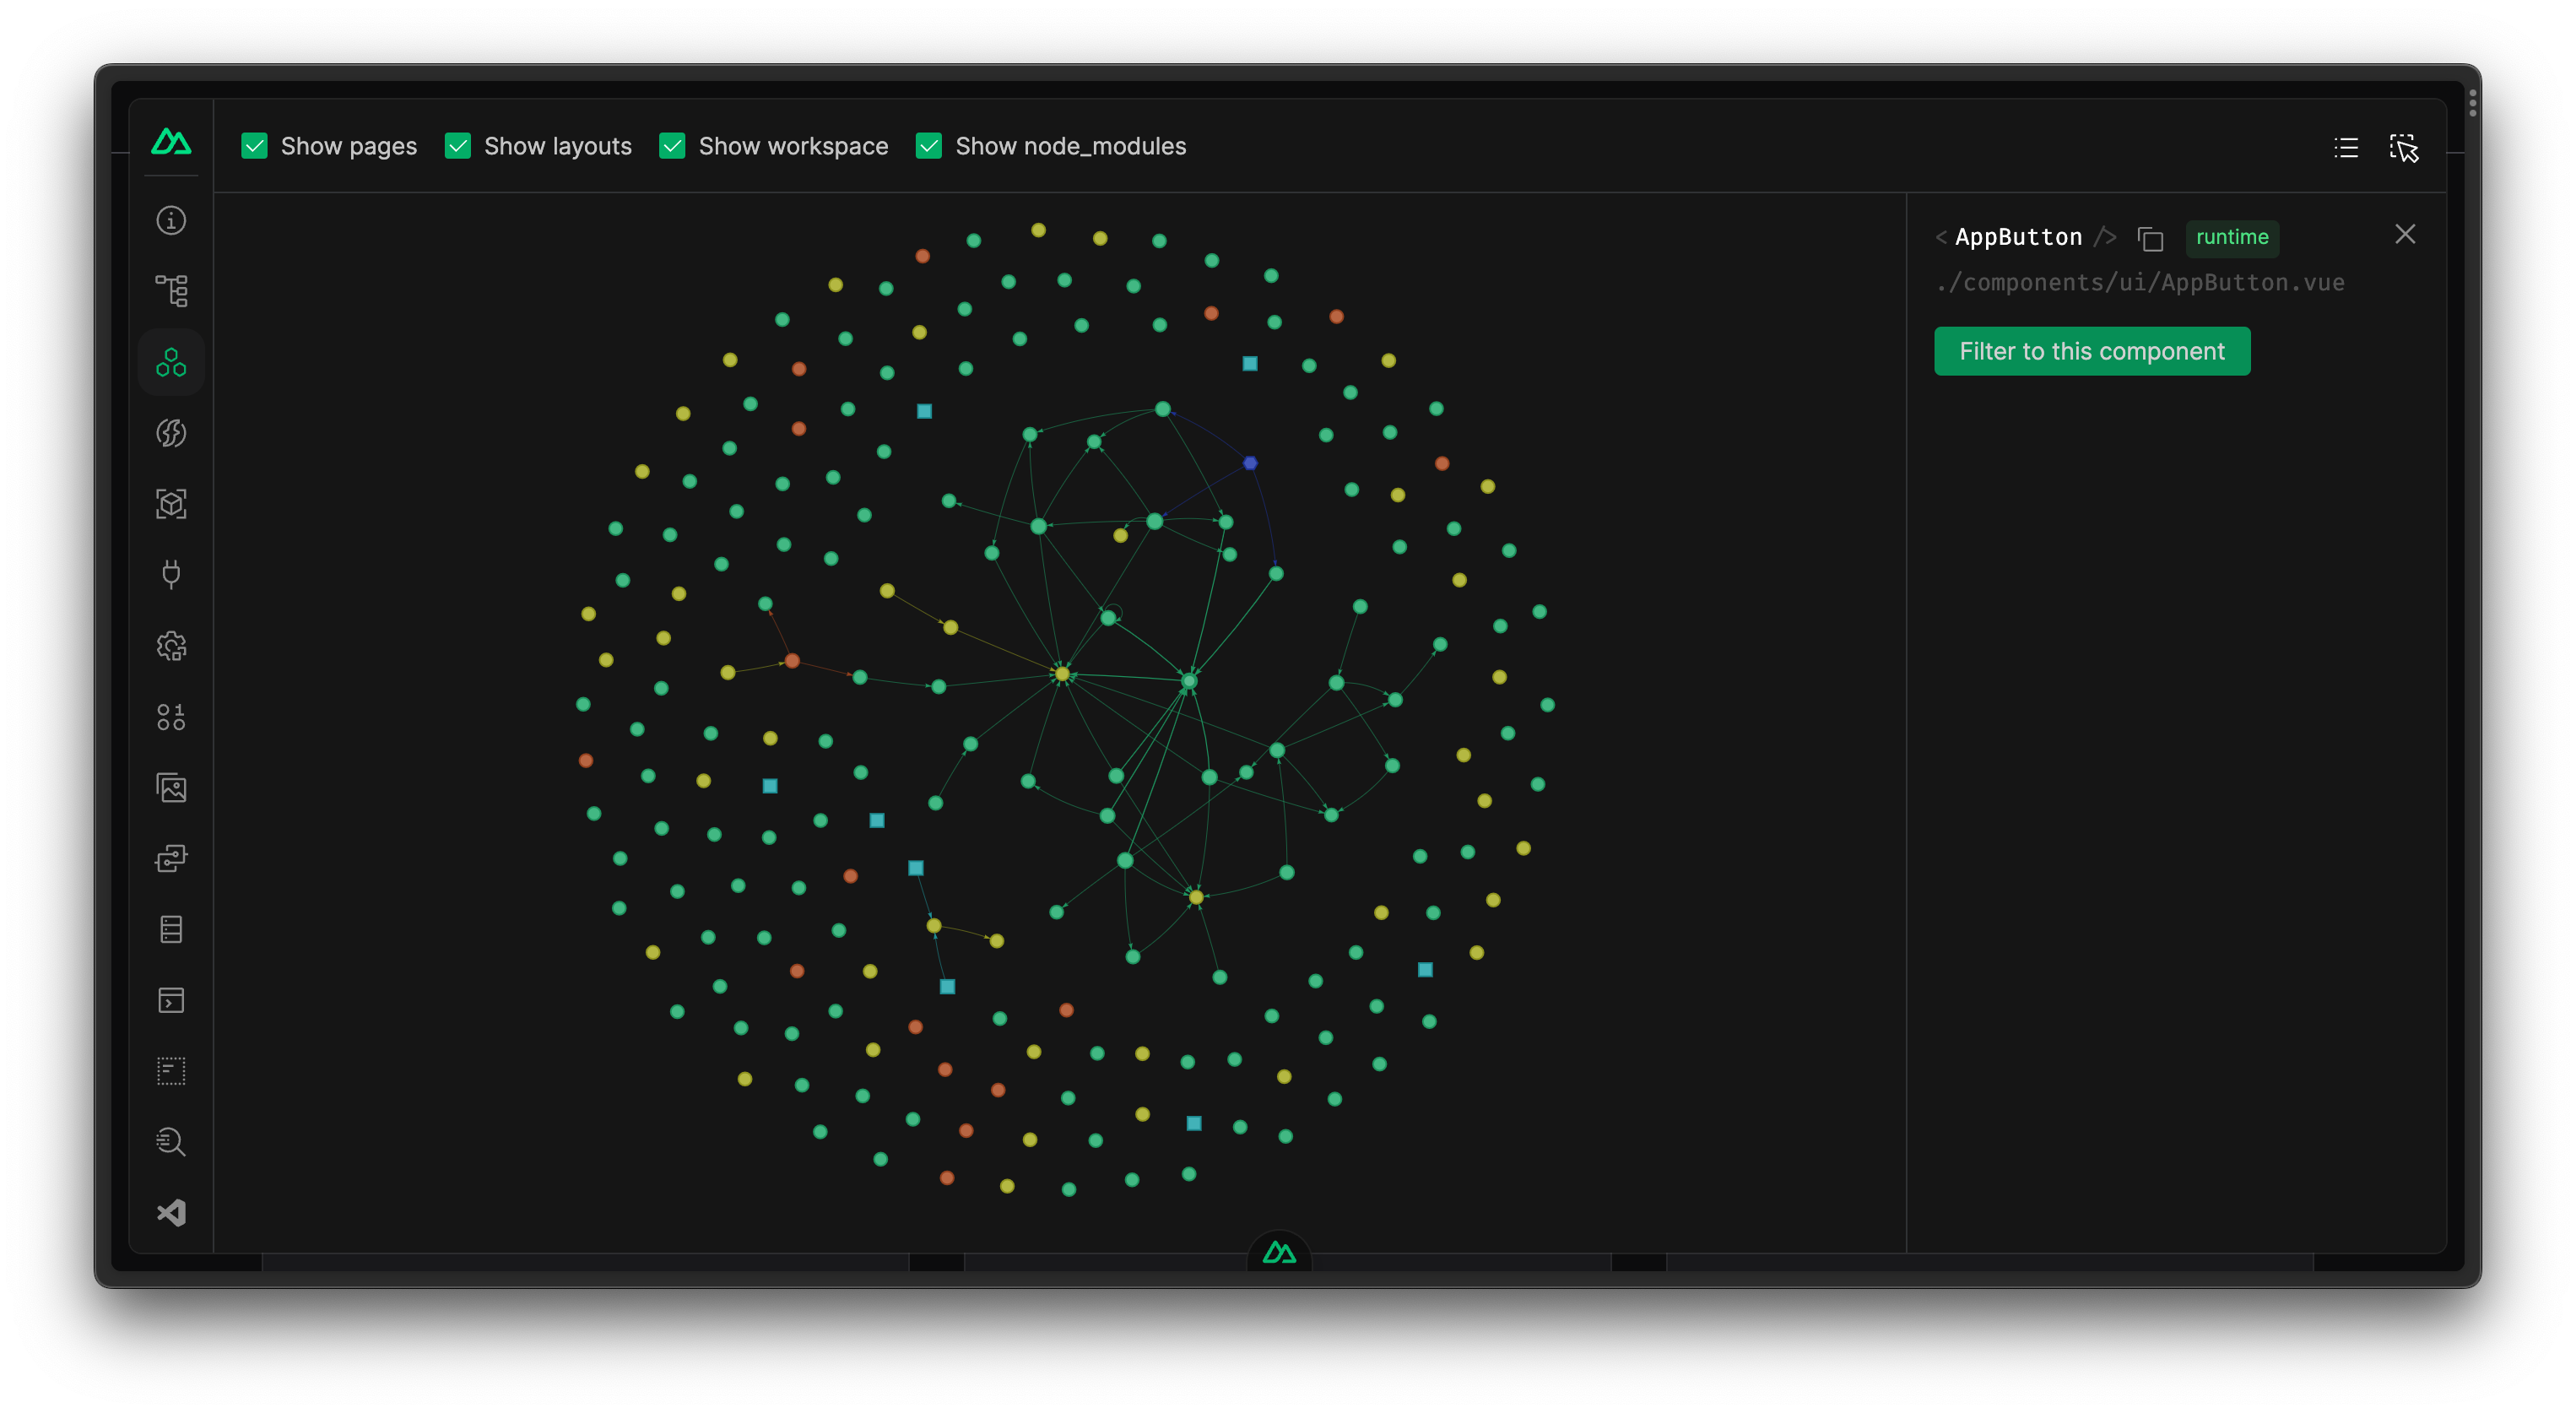
Task: Enable the component inspector picker
Action: tap(2404, 149)
